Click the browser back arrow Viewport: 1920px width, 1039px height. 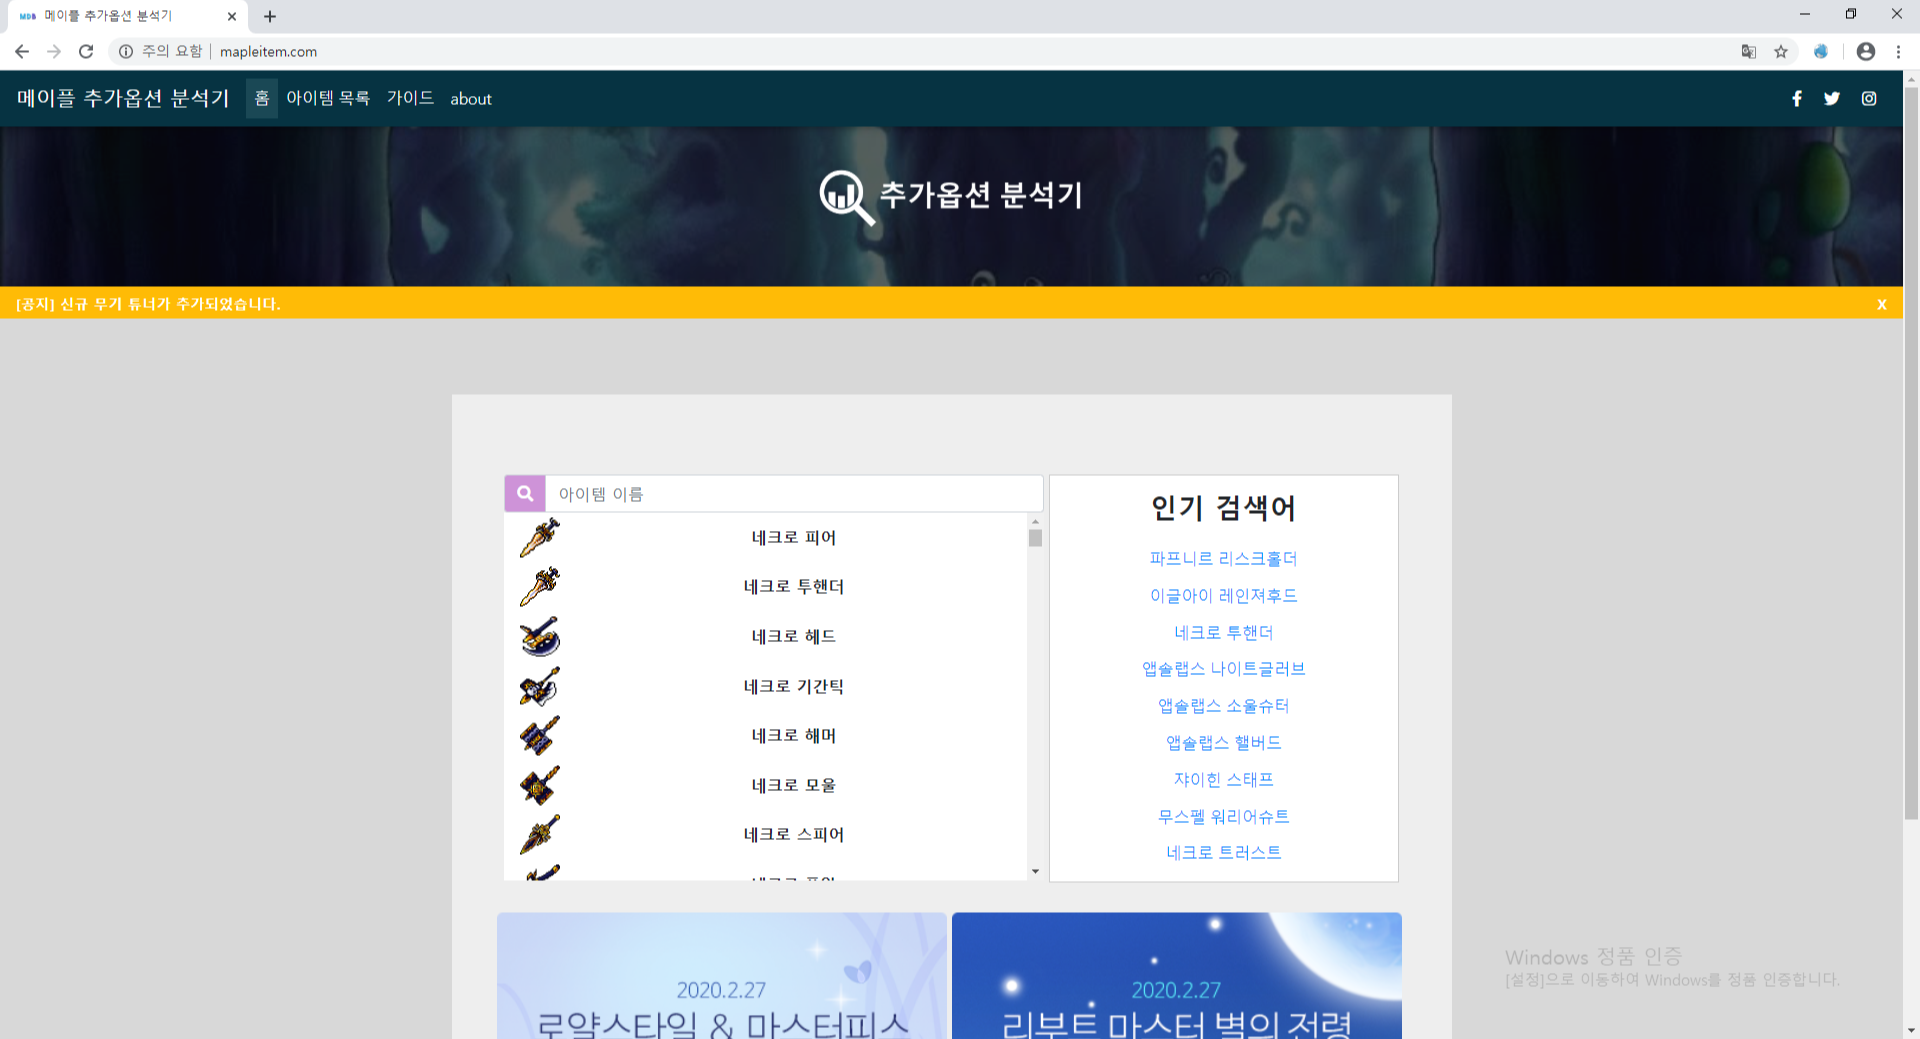point(22,51)
